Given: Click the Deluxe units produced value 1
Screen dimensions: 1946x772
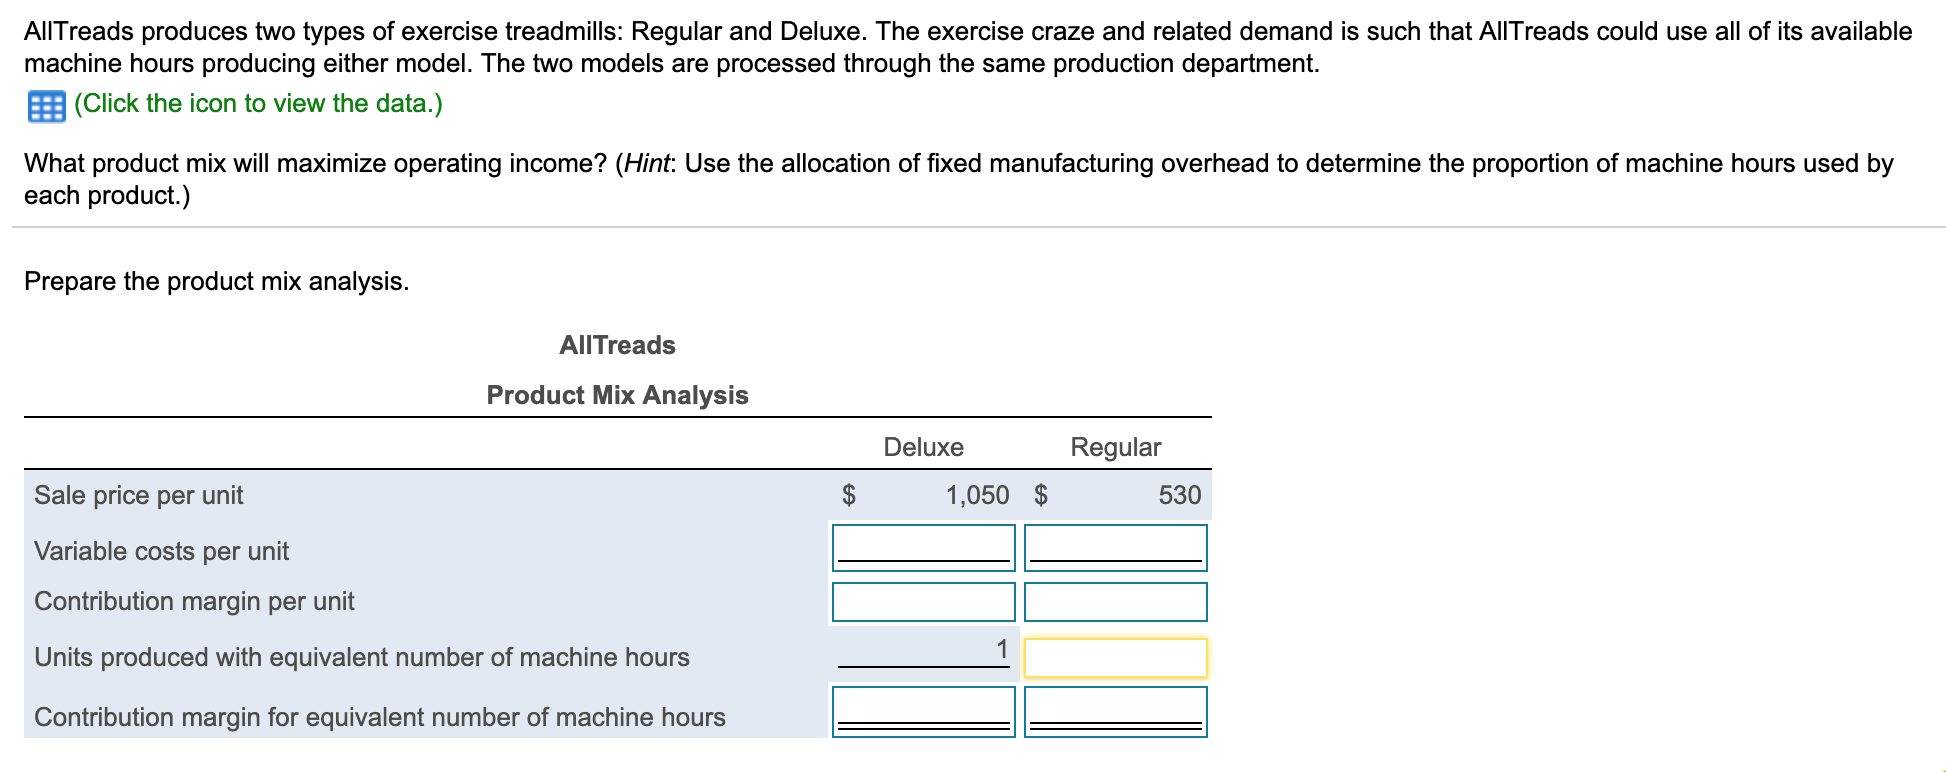Looking at the screenshot, I should coord(1001,650).
